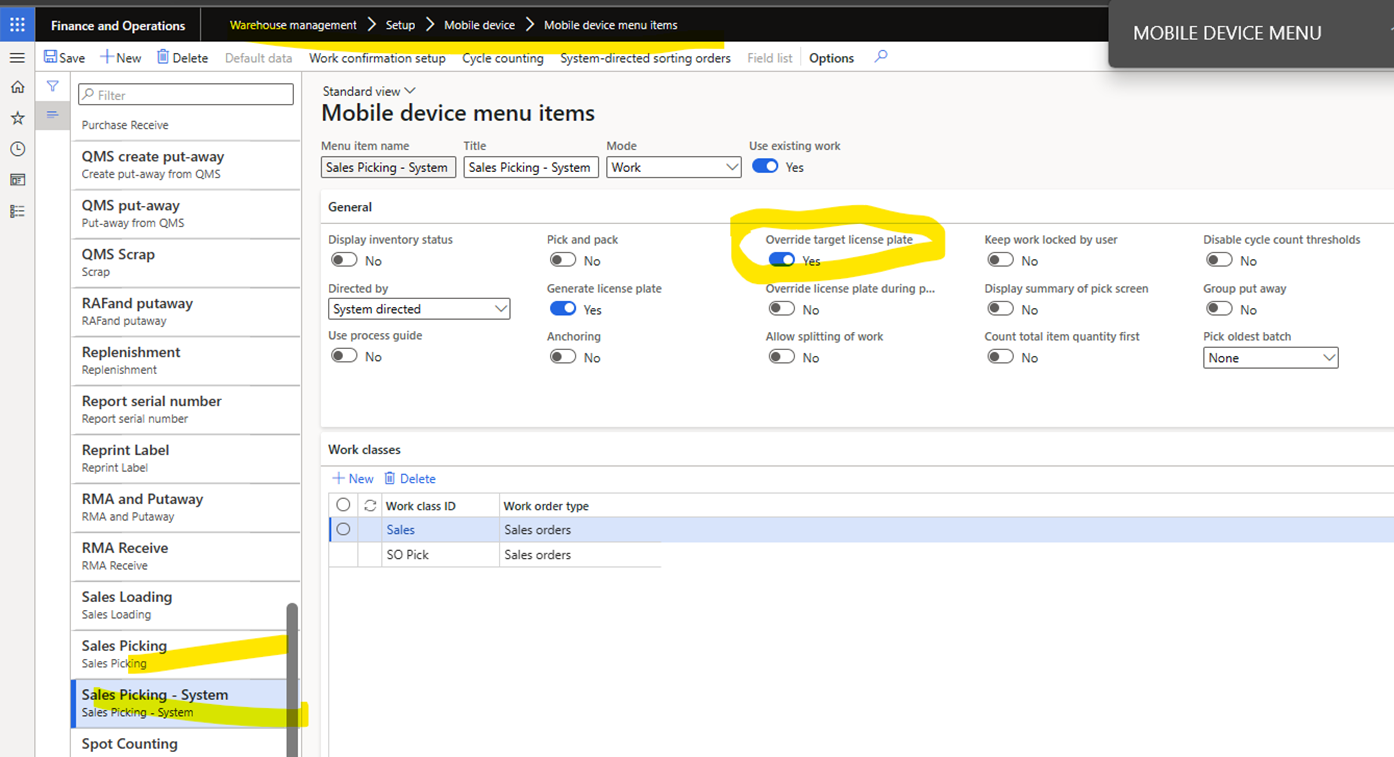Toggle Count total item quantity first
The height and width of the screenshot is (757, 1394).
[1000, 357]
